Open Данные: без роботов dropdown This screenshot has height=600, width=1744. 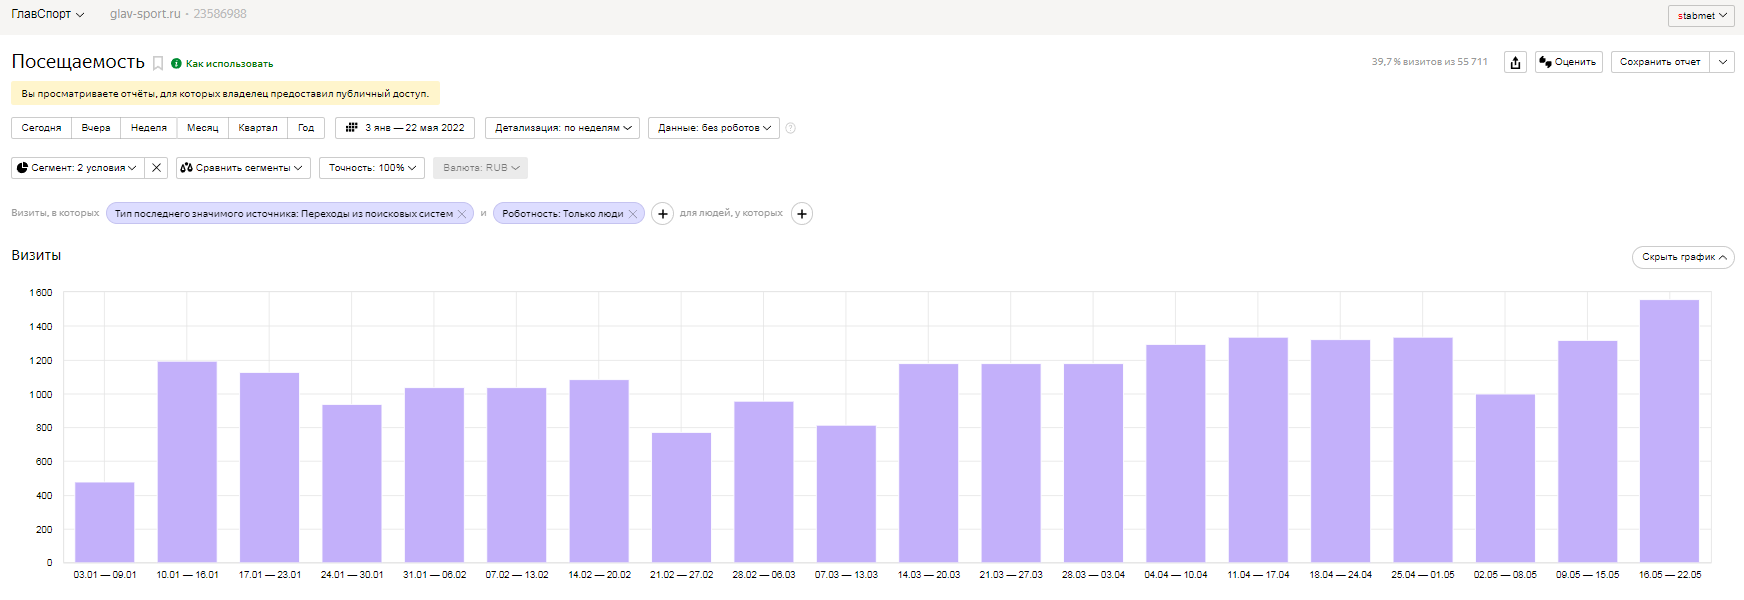tap(714, 128)
